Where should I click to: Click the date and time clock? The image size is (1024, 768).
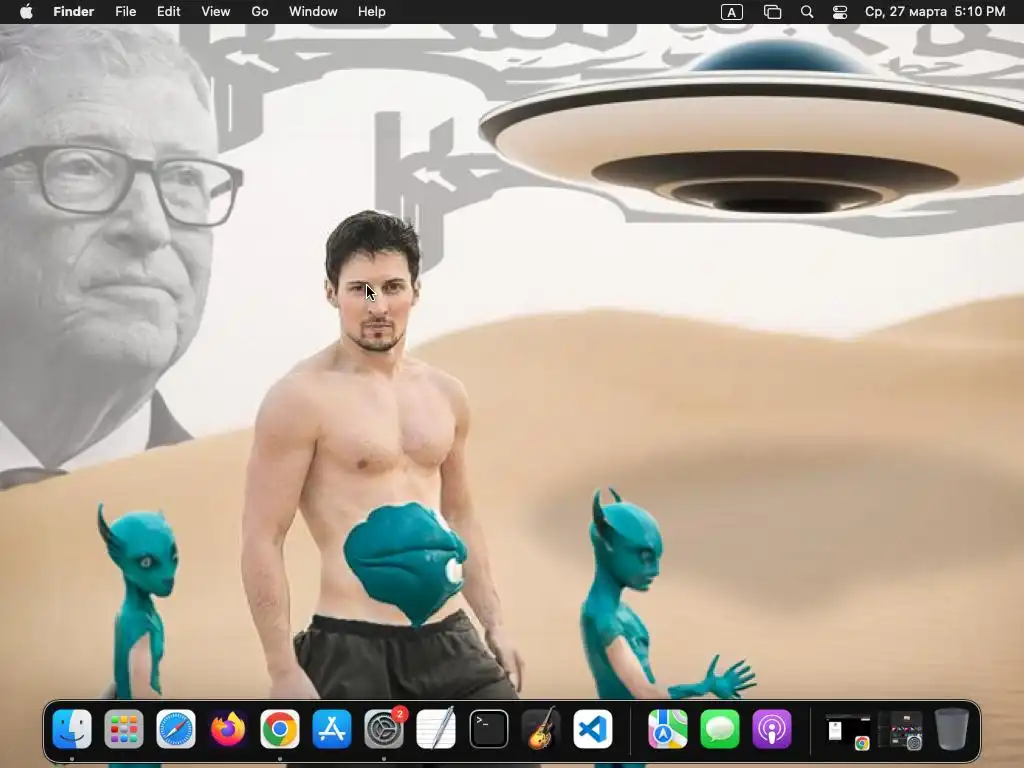pyautogui.click(x=935, y=12)
